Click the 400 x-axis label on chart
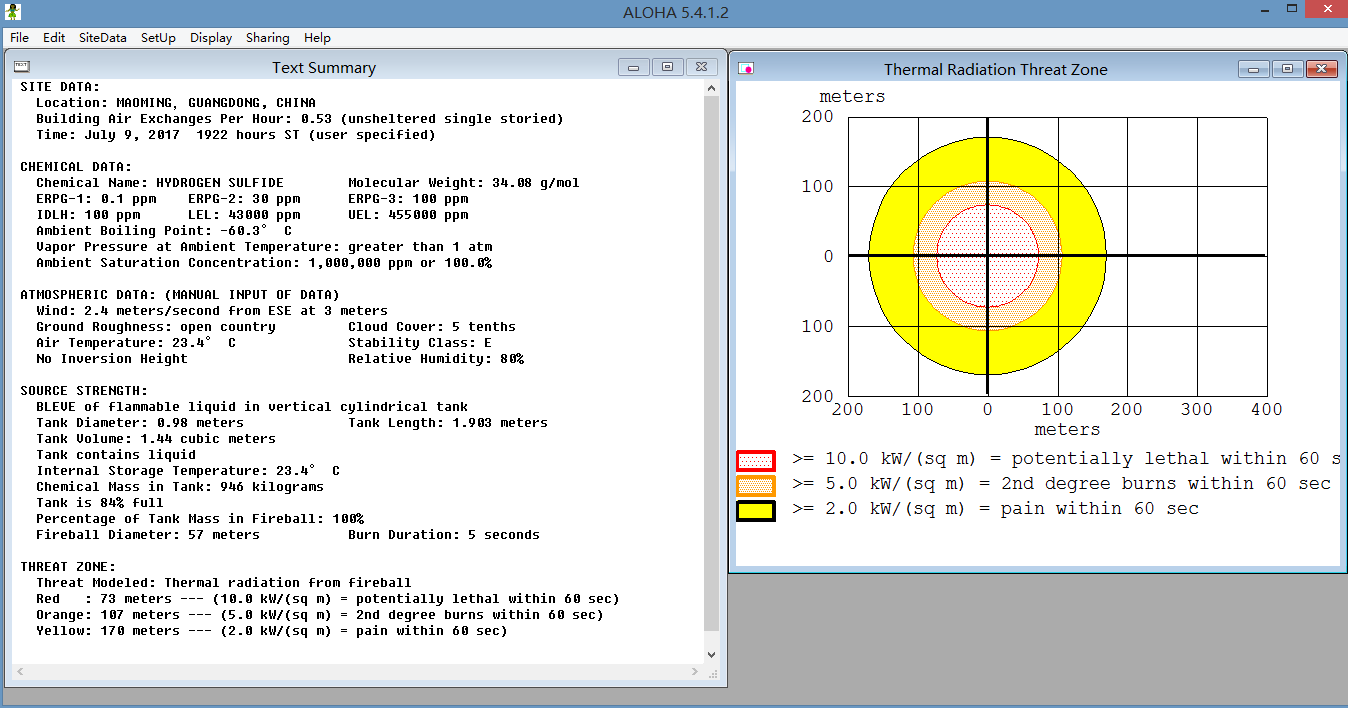 [1266, 409]
